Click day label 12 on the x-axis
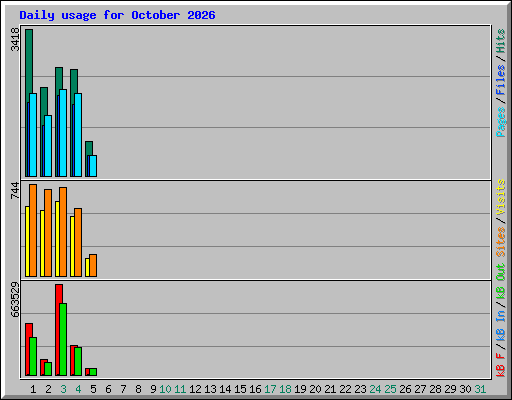This screenshot has height=400, width=512. click(x=195, y=389)
